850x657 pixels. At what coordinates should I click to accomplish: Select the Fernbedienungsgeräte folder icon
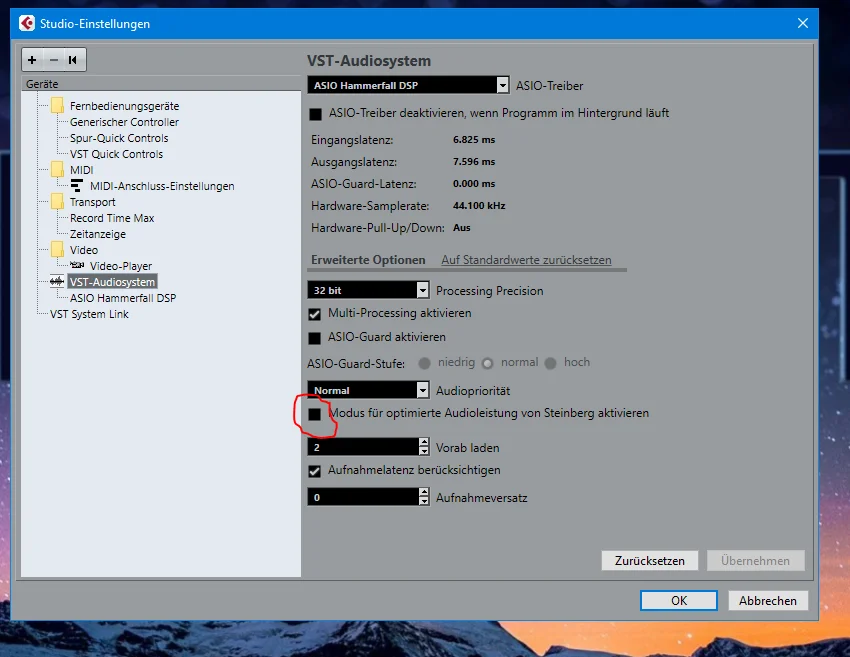click(x=57, y=106)
